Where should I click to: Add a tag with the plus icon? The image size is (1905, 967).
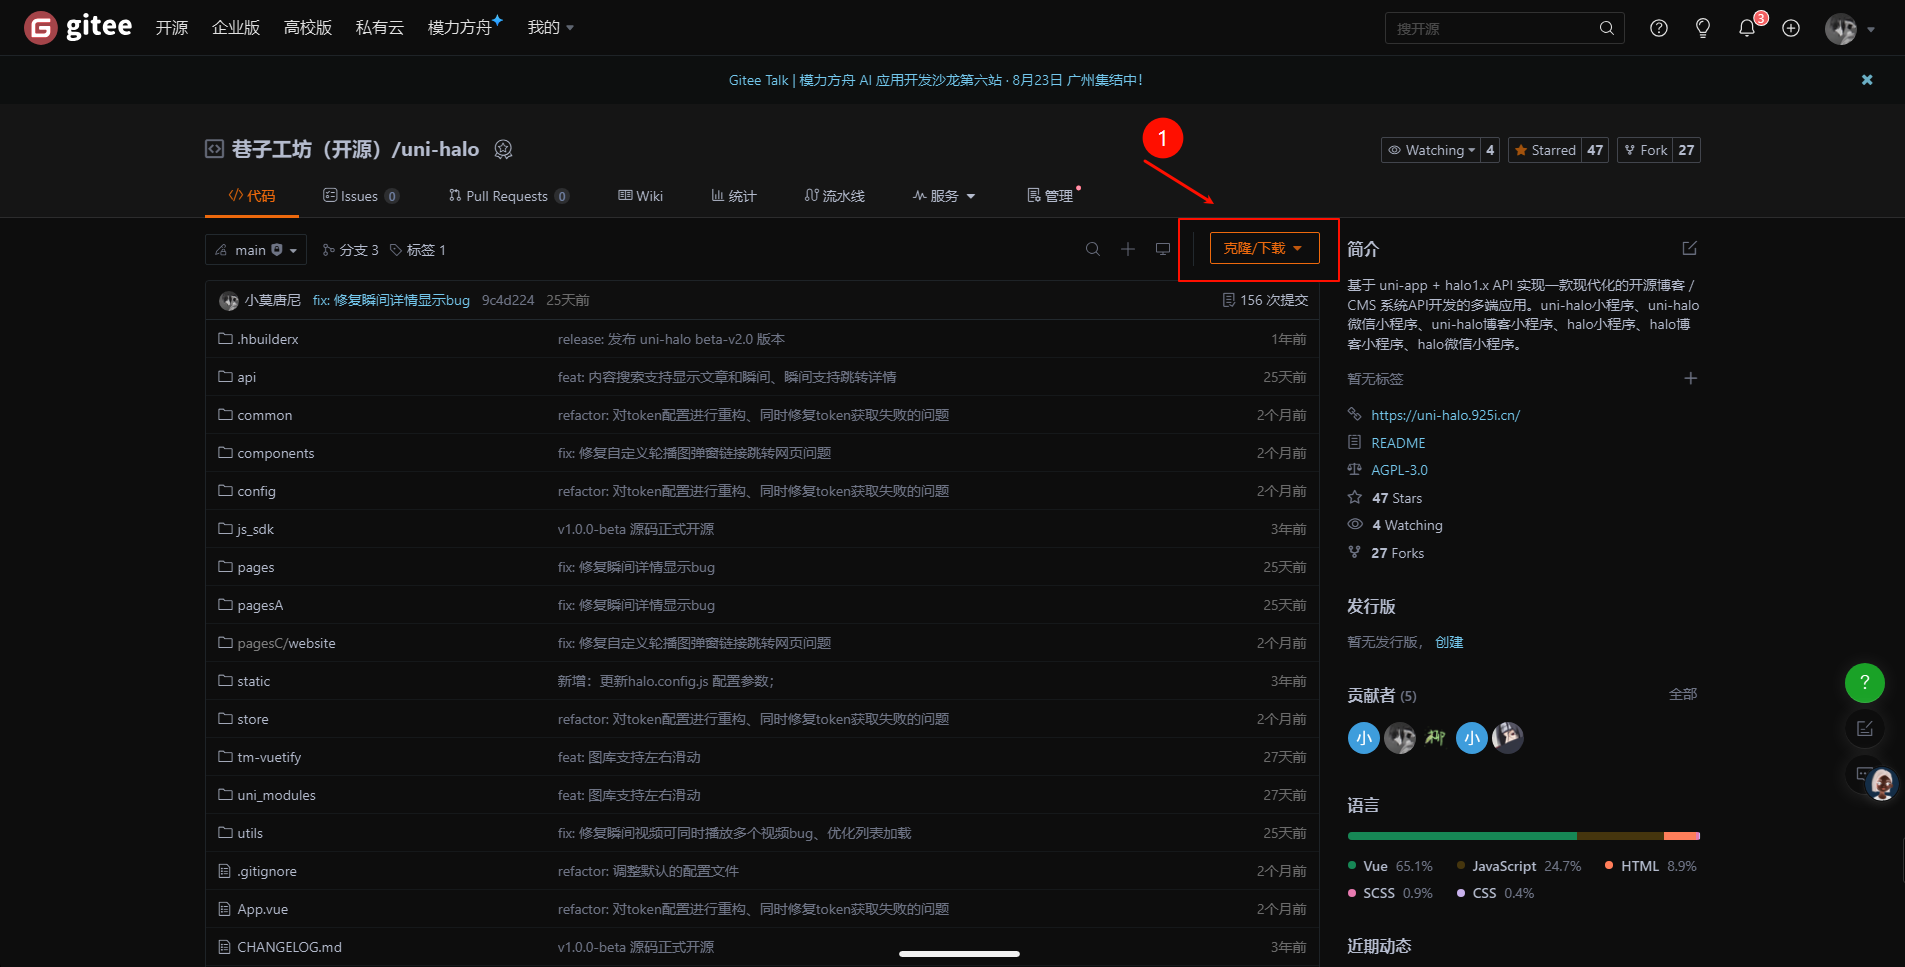pyautogui.click(x=1690, y=378)
